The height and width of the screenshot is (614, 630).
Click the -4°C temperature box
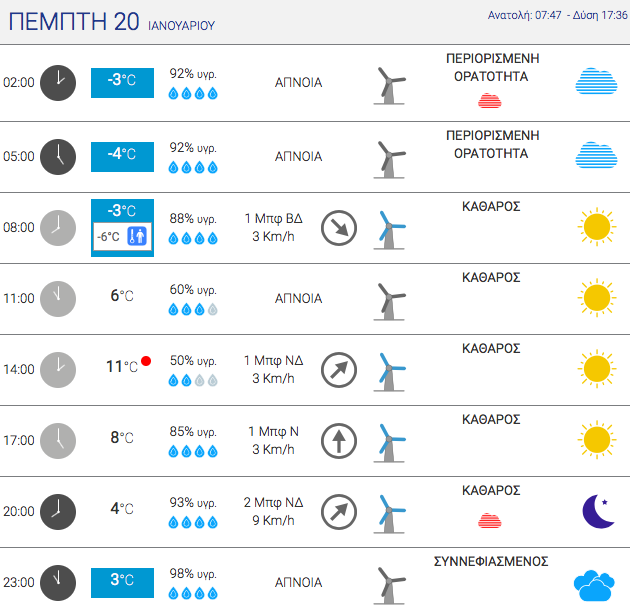coord(122,157)
